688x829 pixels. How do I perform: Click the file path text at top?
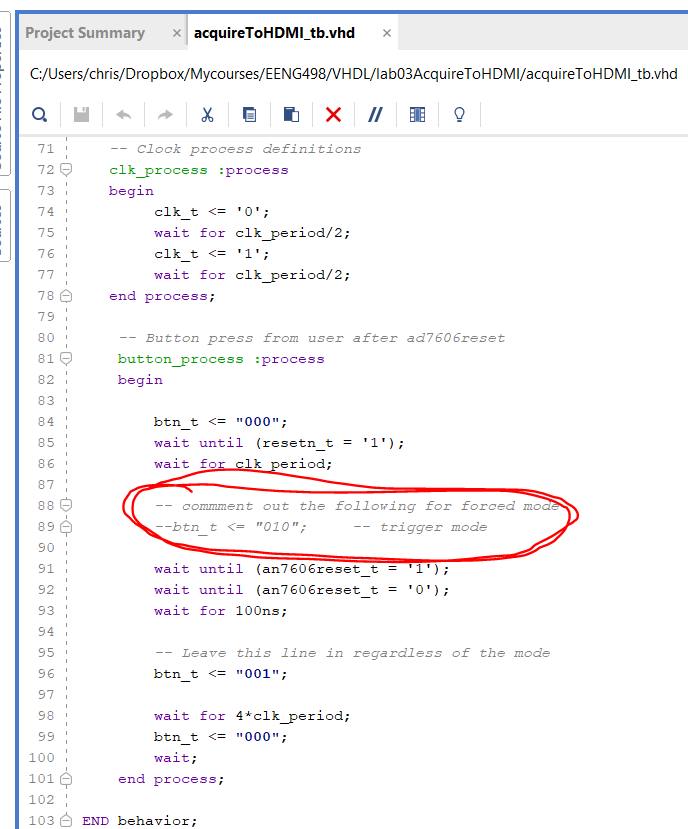(353, 73)
